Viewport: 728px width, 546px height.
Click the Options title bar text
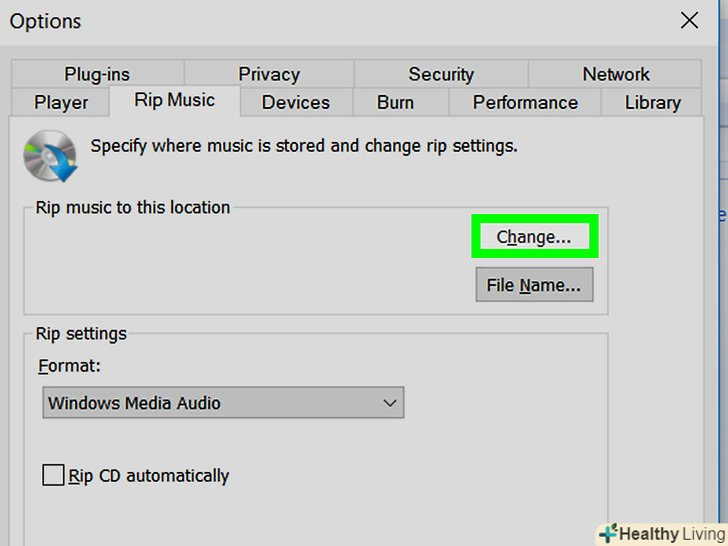pos(46,21)
